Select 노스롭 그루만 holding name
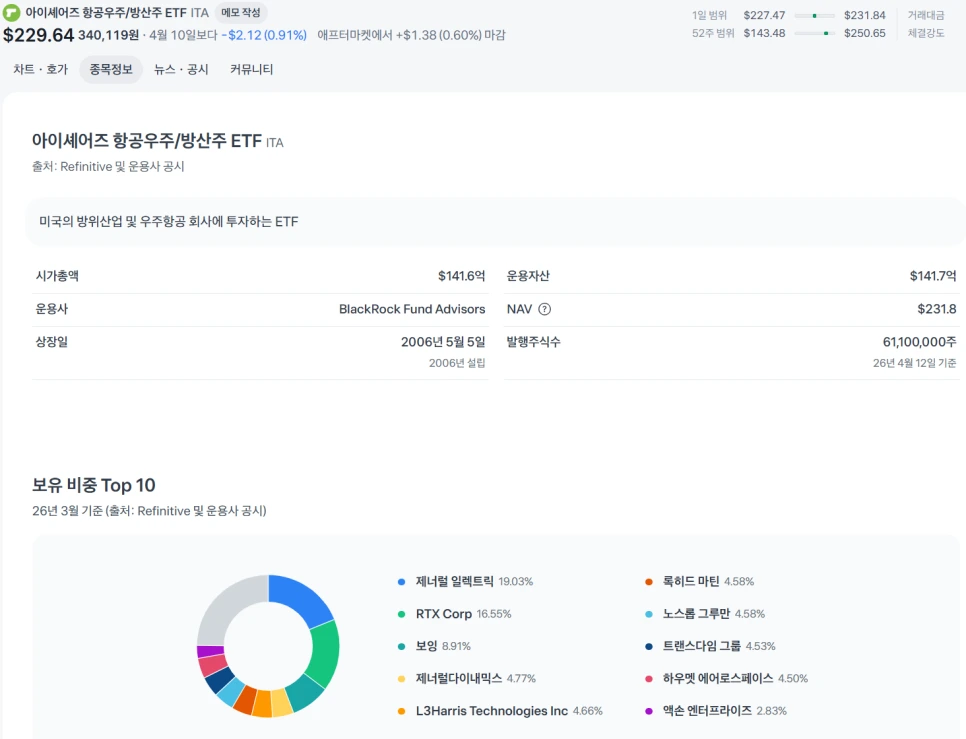Image resolution: width=966 pixels, height=739 pixels. click(x=696, y=614)
